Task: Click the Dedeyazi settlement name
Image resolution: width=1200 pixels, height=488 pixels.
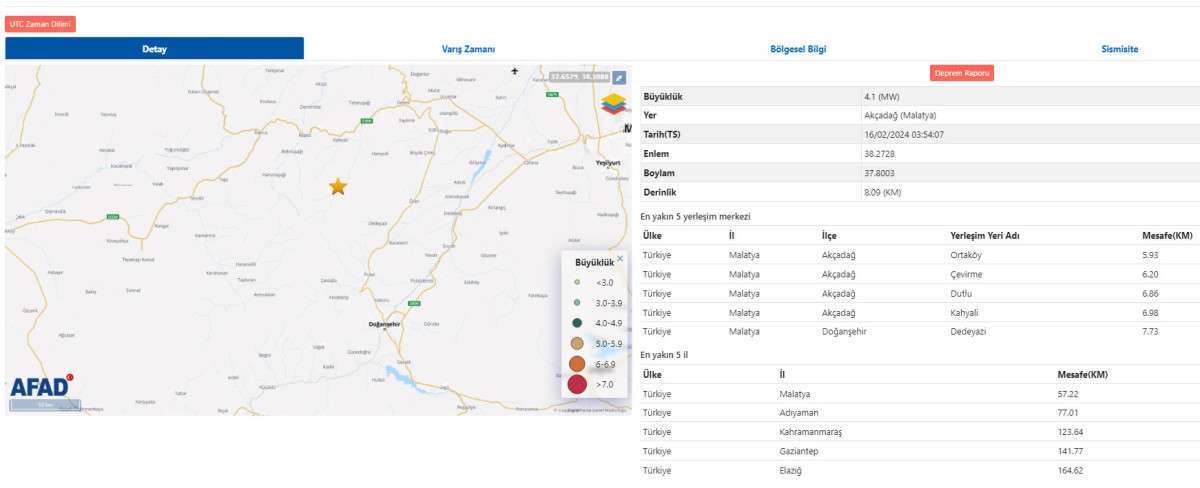Action: (968, 331)
